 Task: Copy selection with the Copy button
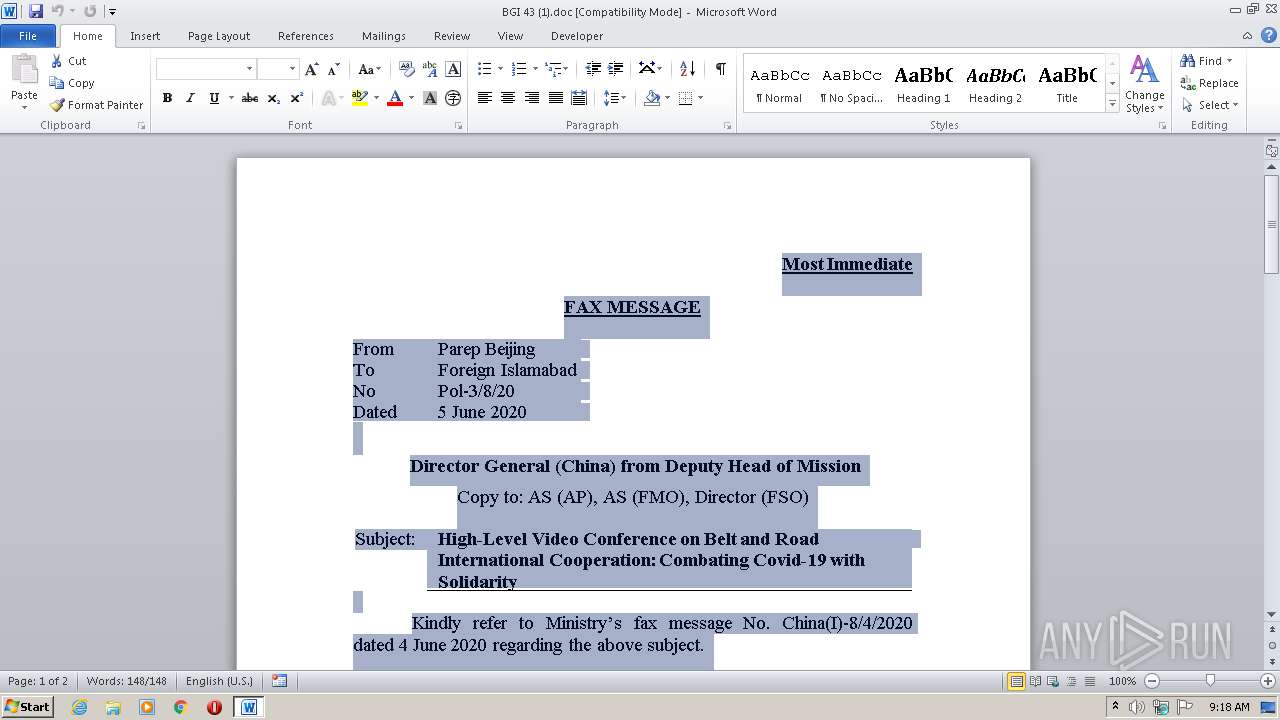[x=72, y=83]
